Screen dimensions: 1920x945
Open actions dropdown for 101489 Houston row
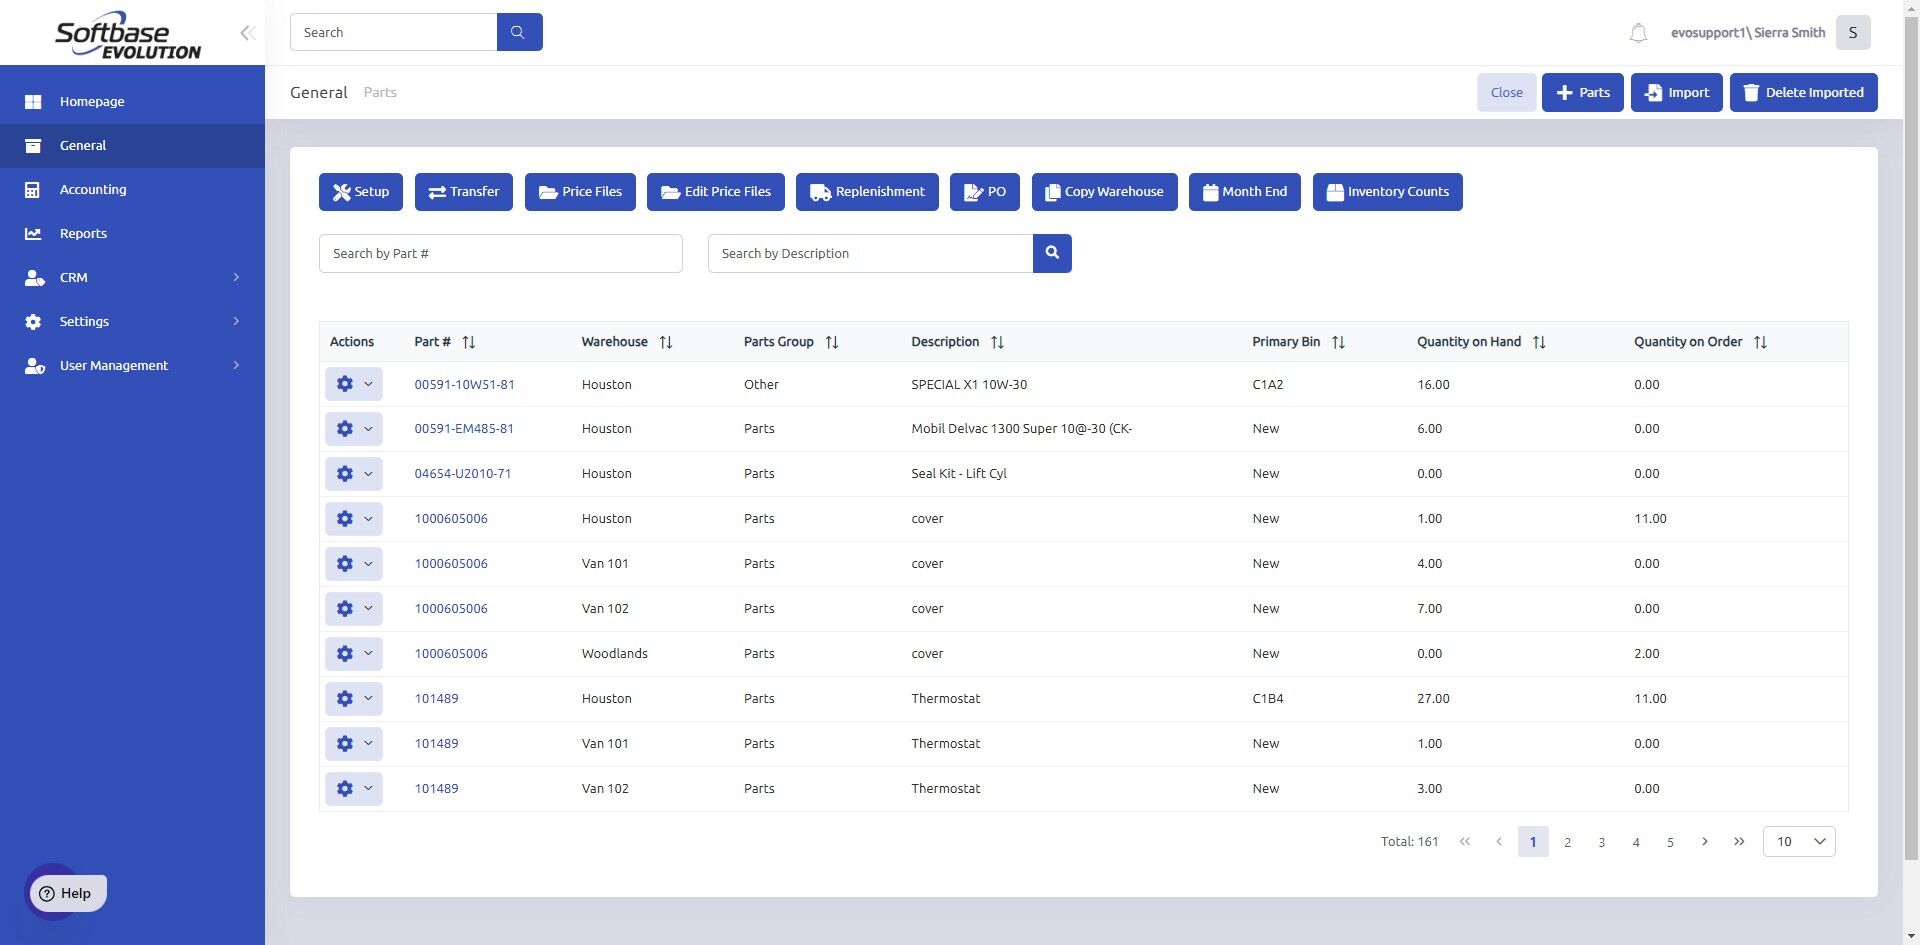pos(354,699)
